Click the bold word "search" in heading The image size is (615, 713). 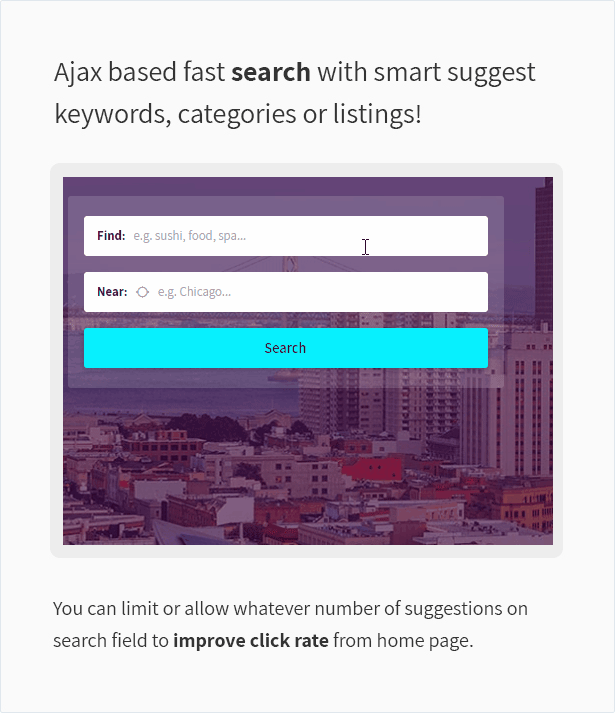(x=271, y=72)
